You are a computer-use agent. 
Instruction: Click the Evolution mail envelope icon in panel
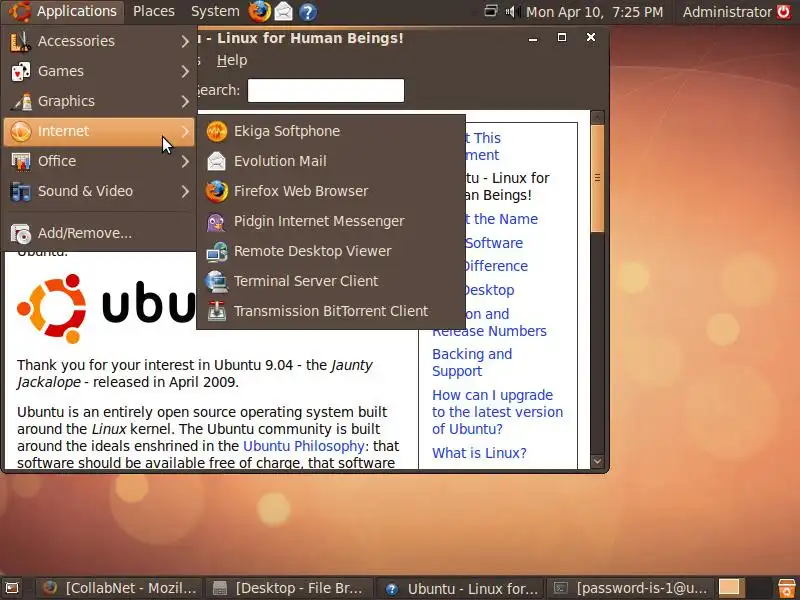tap(284, 12)
